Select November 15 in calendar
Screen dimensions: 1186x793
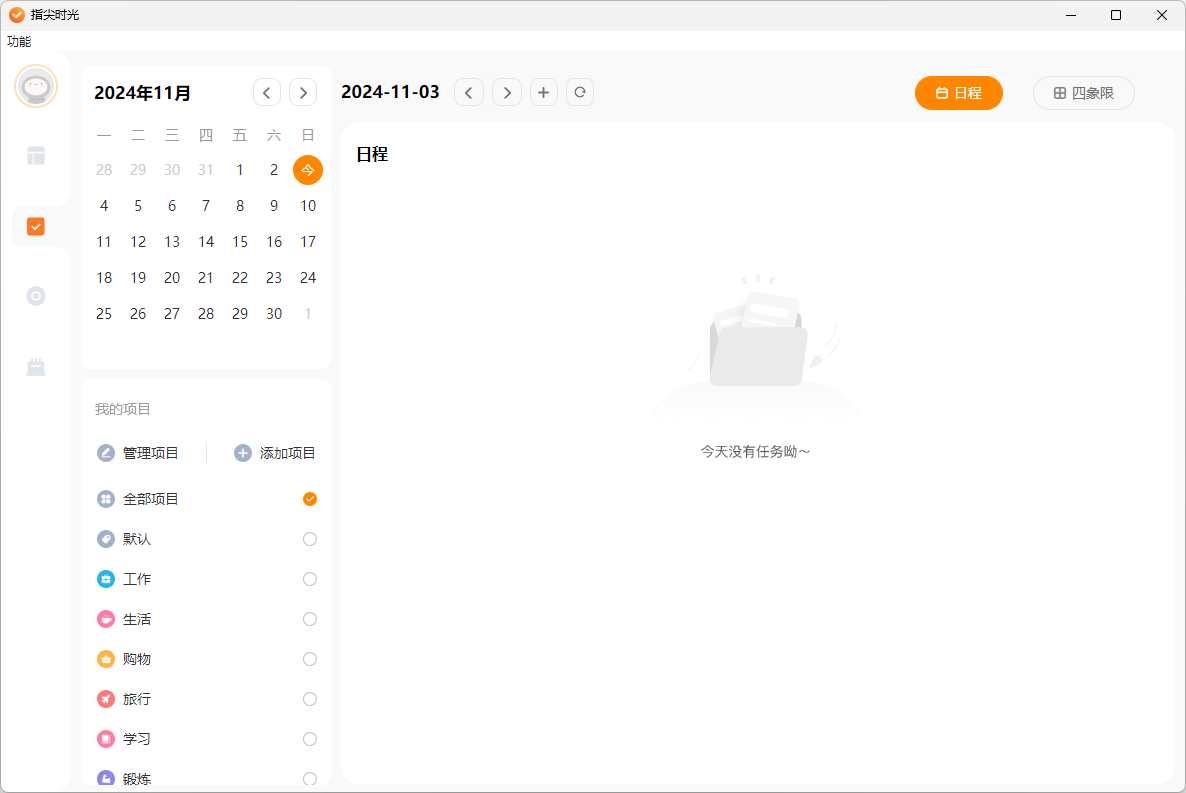[240, 241]
